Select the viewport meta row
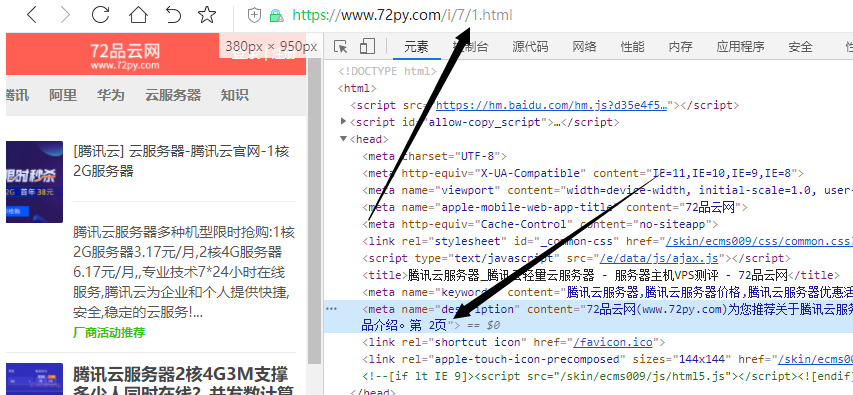 [x=608, y=190]
